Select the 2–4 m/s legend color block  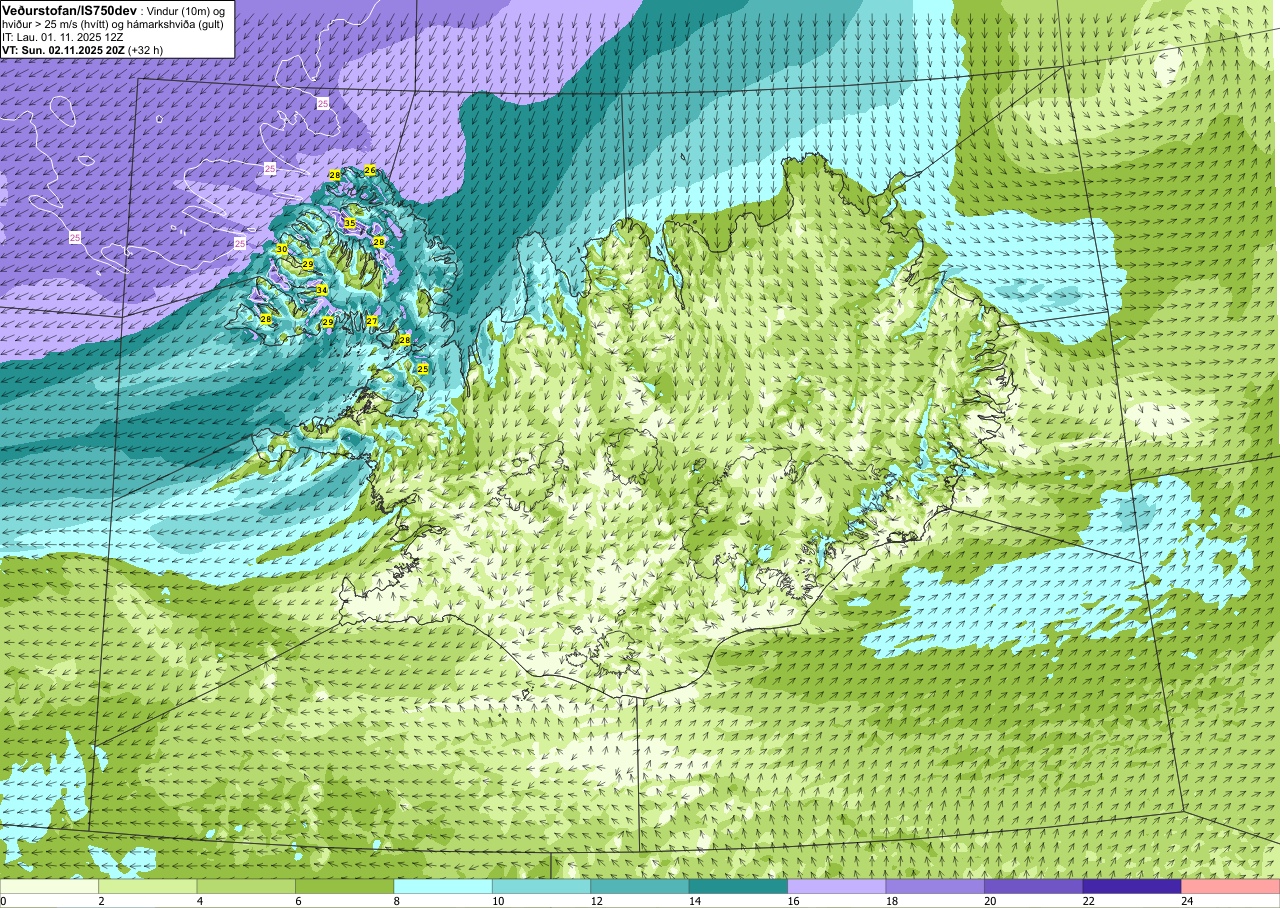pos(148,886)
